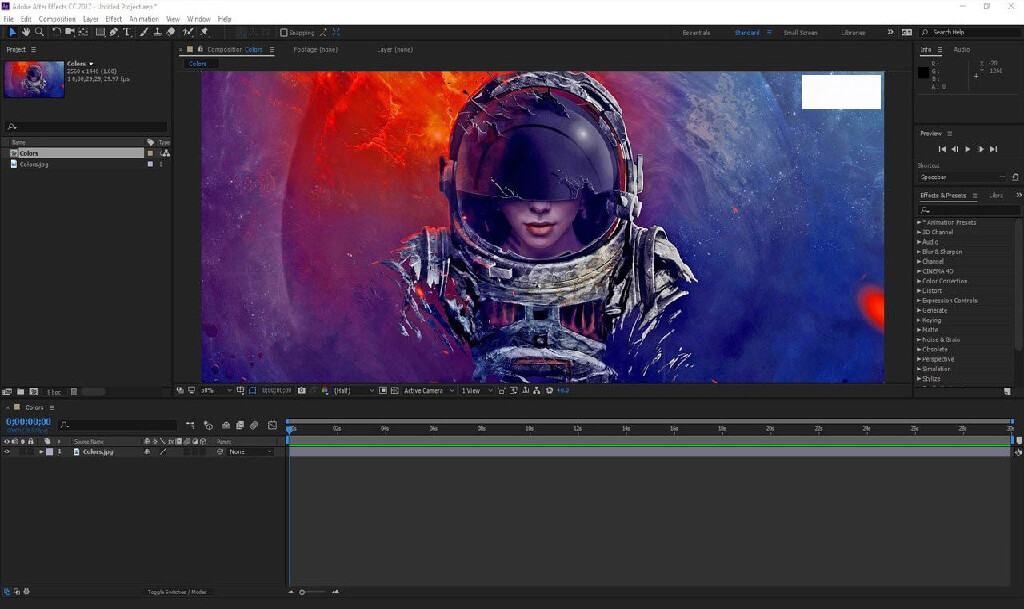Expand Colors.jpg layer properties triangle
This screenshot has width=1024, height=609.
pyautogui.click(x=41, y=452)
